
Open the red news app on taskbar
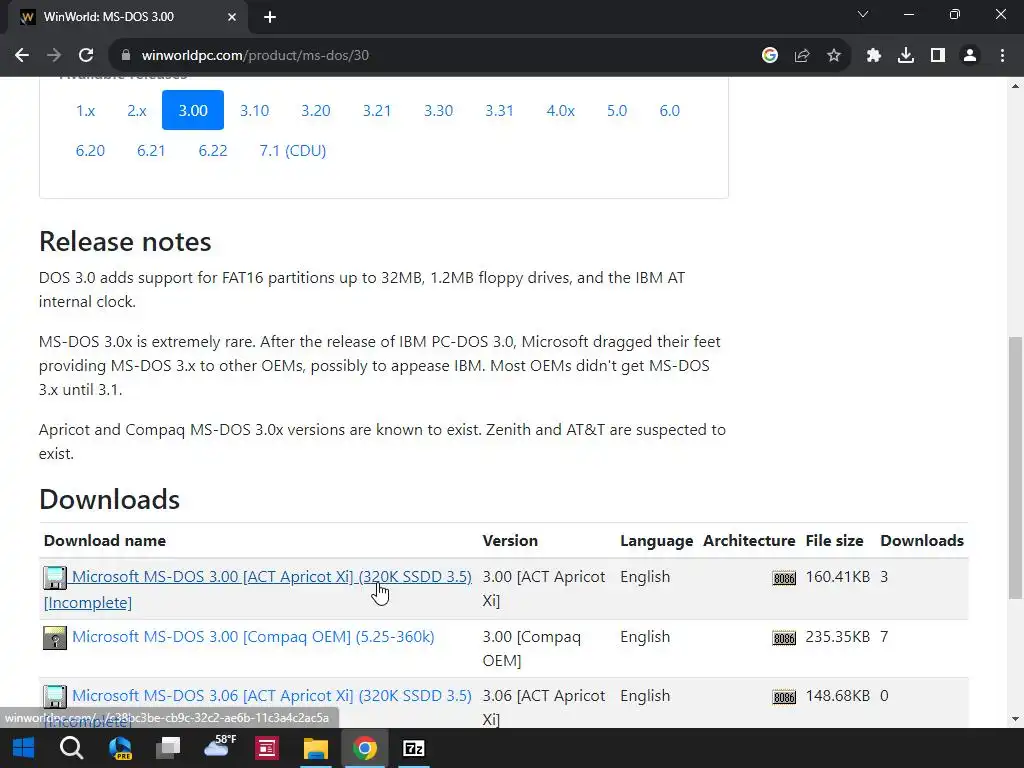pyautogui.click(x=267, y=748)
